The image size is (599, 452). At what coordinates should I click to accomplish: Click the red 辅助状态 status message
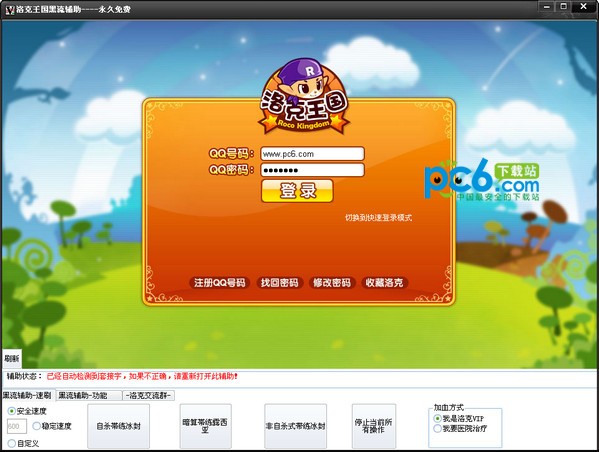coord(142,376)
